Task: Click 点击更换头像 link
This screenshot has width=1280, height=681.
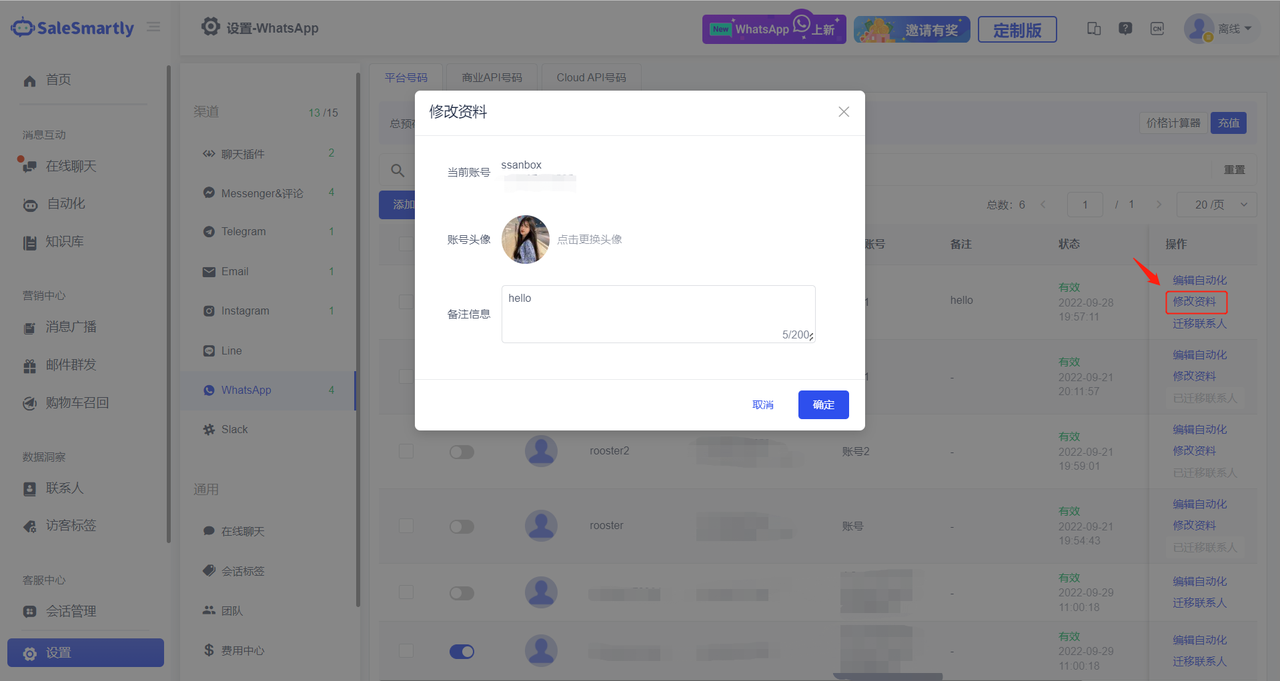Action: tap(590, 240)
